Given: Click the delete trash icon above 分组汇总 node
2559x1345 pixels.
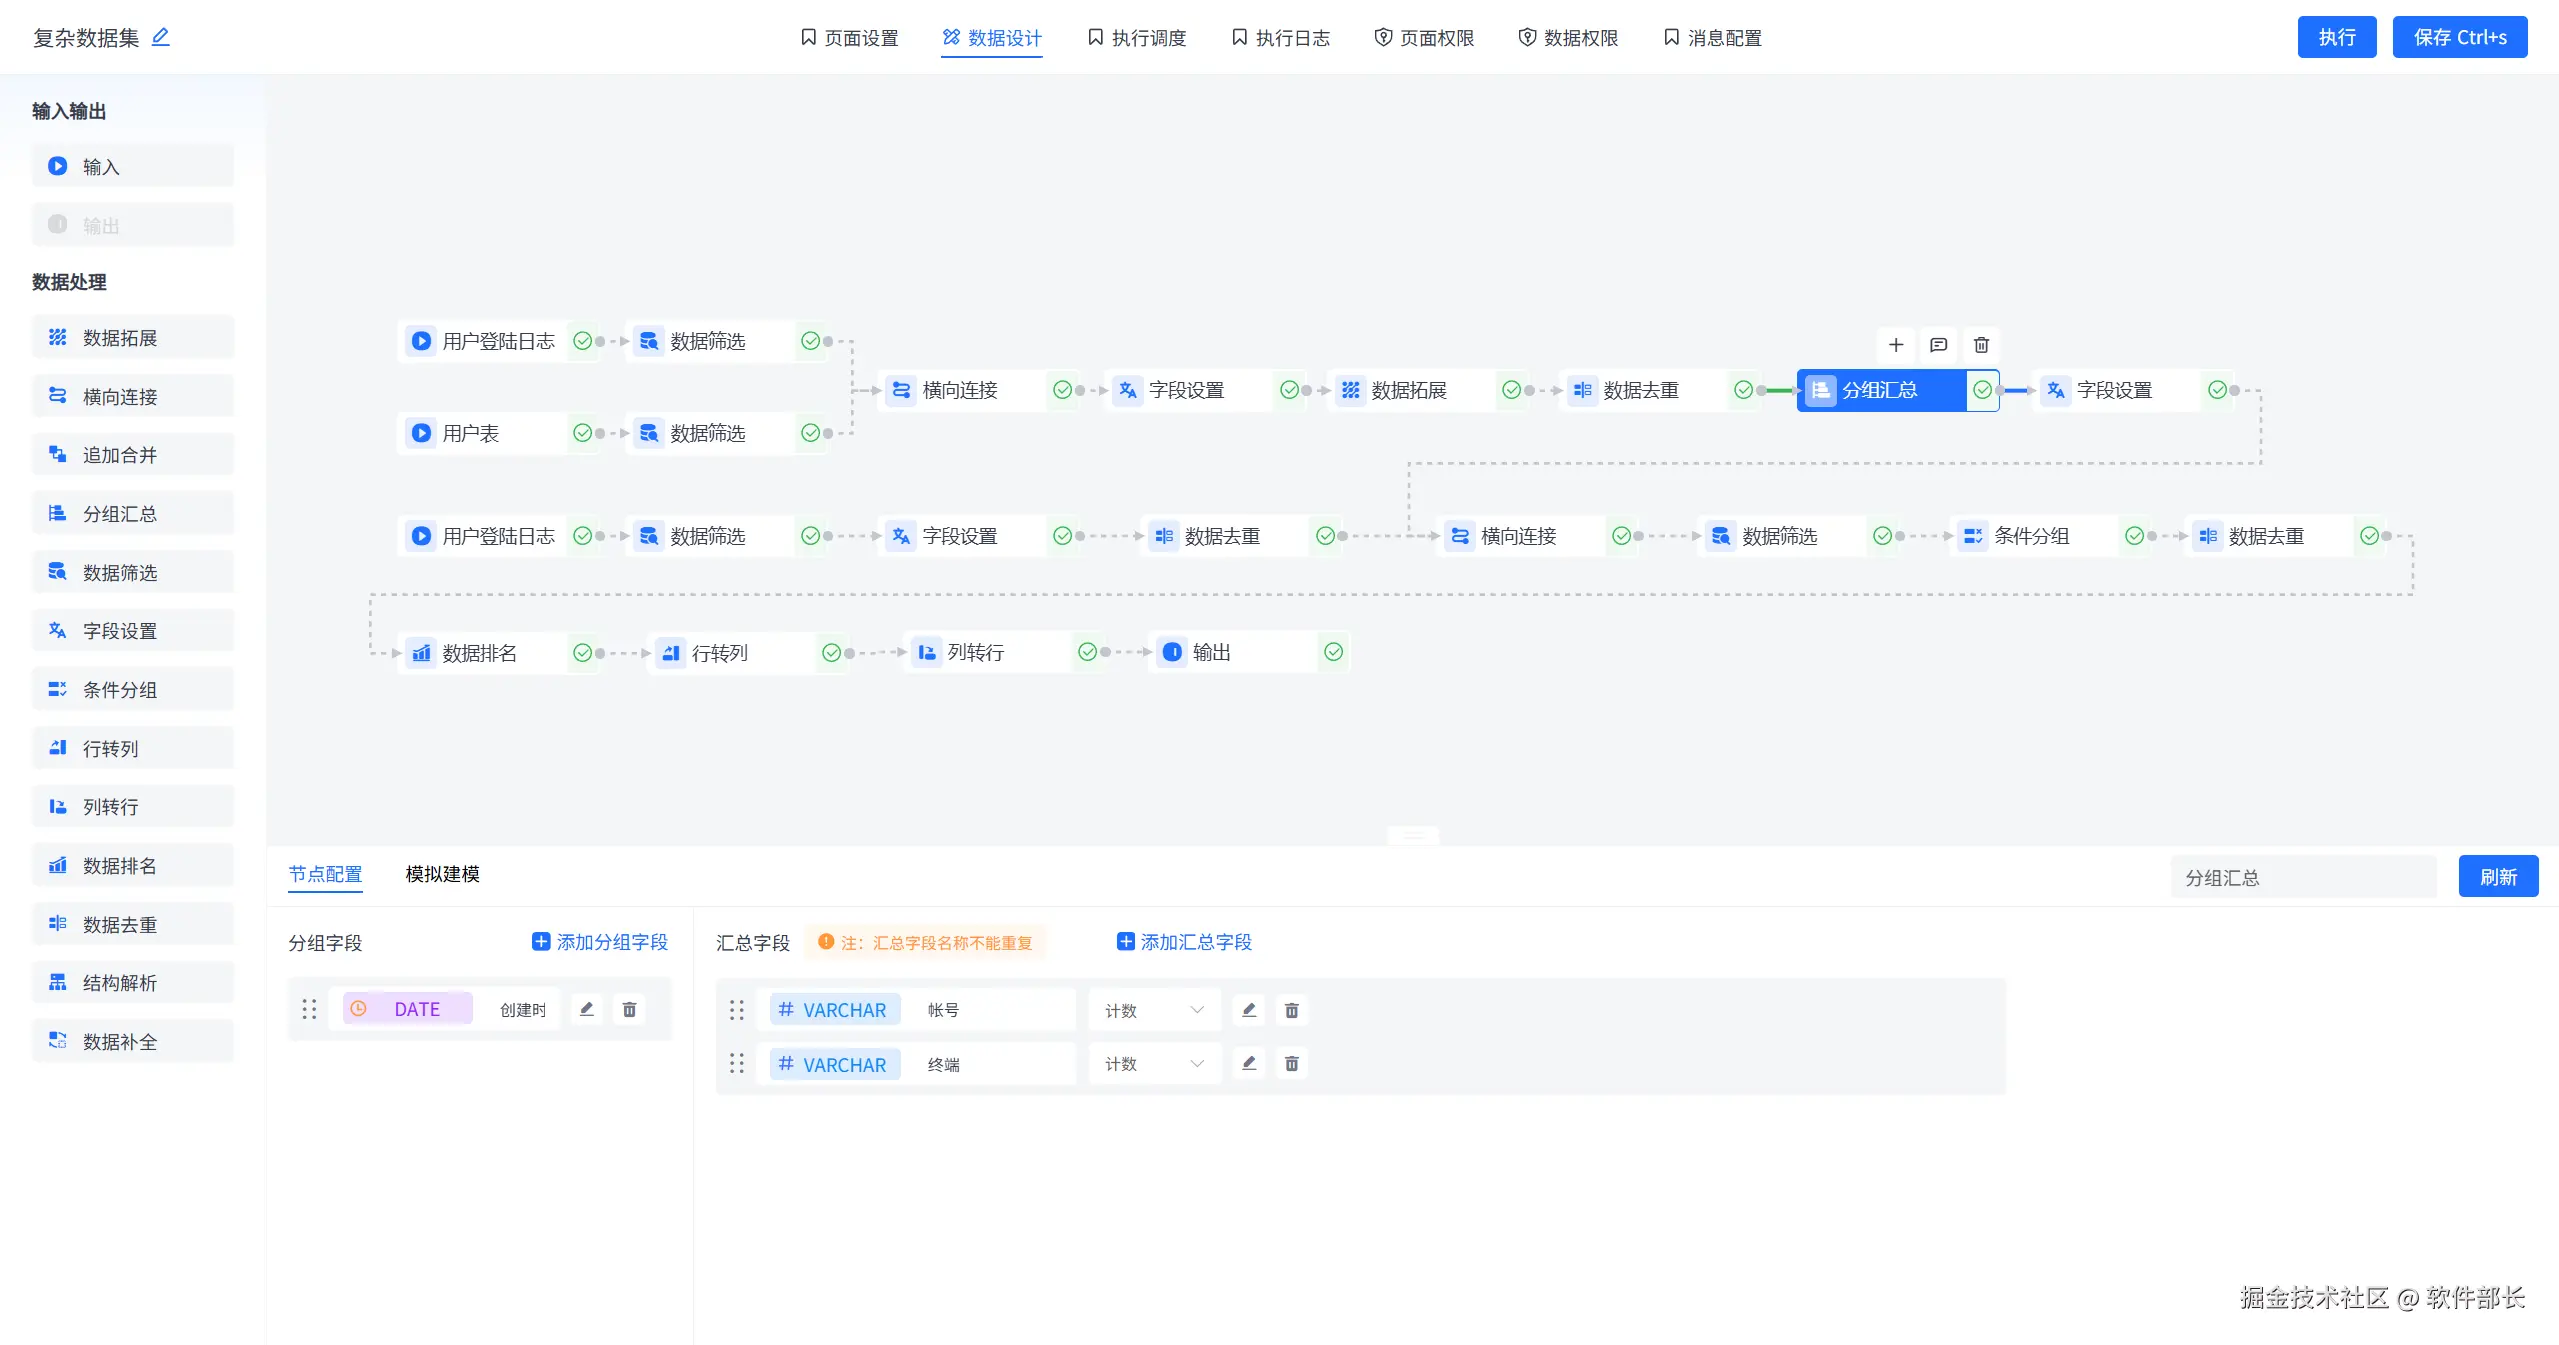Looking at the screenshot, I should point(1981,345).
